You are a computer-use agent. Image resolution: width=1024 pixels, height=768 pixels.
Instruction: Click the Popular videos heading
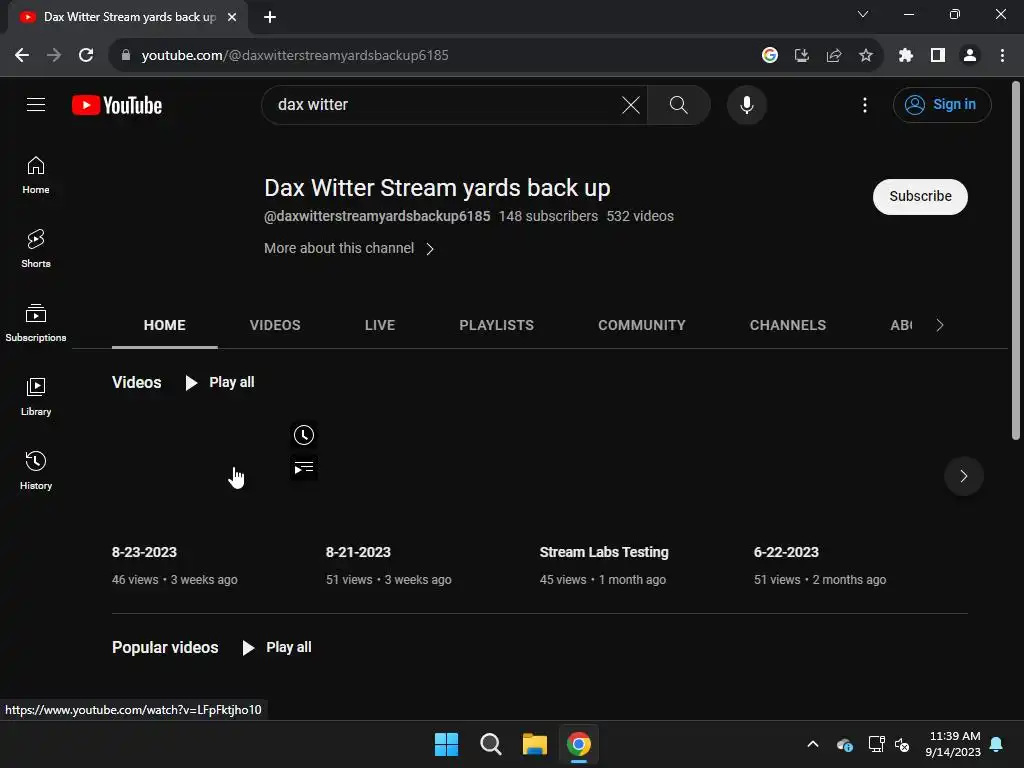(165, 647)
